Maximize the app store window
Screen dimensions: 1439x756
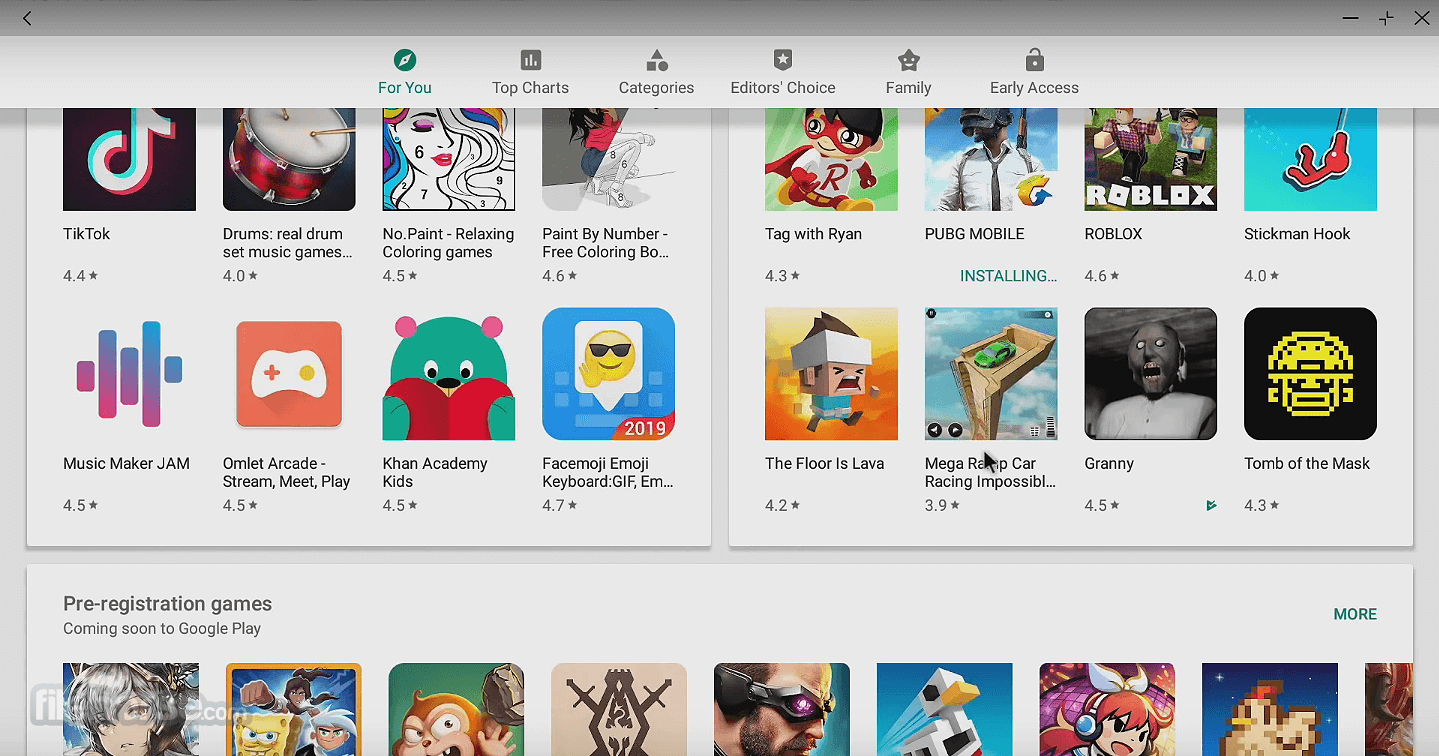point(1386,18)
